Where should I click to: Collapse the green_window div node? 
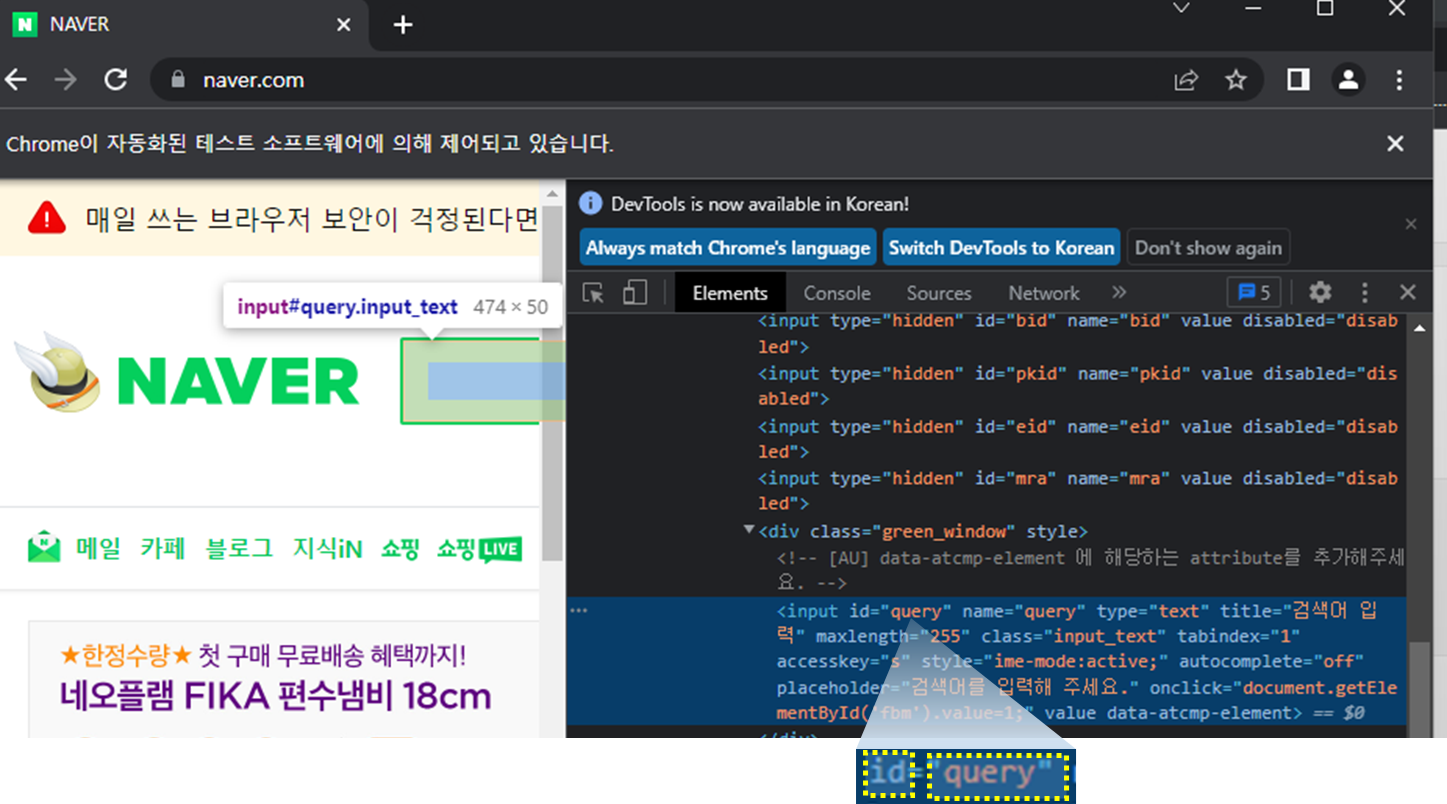749,529
